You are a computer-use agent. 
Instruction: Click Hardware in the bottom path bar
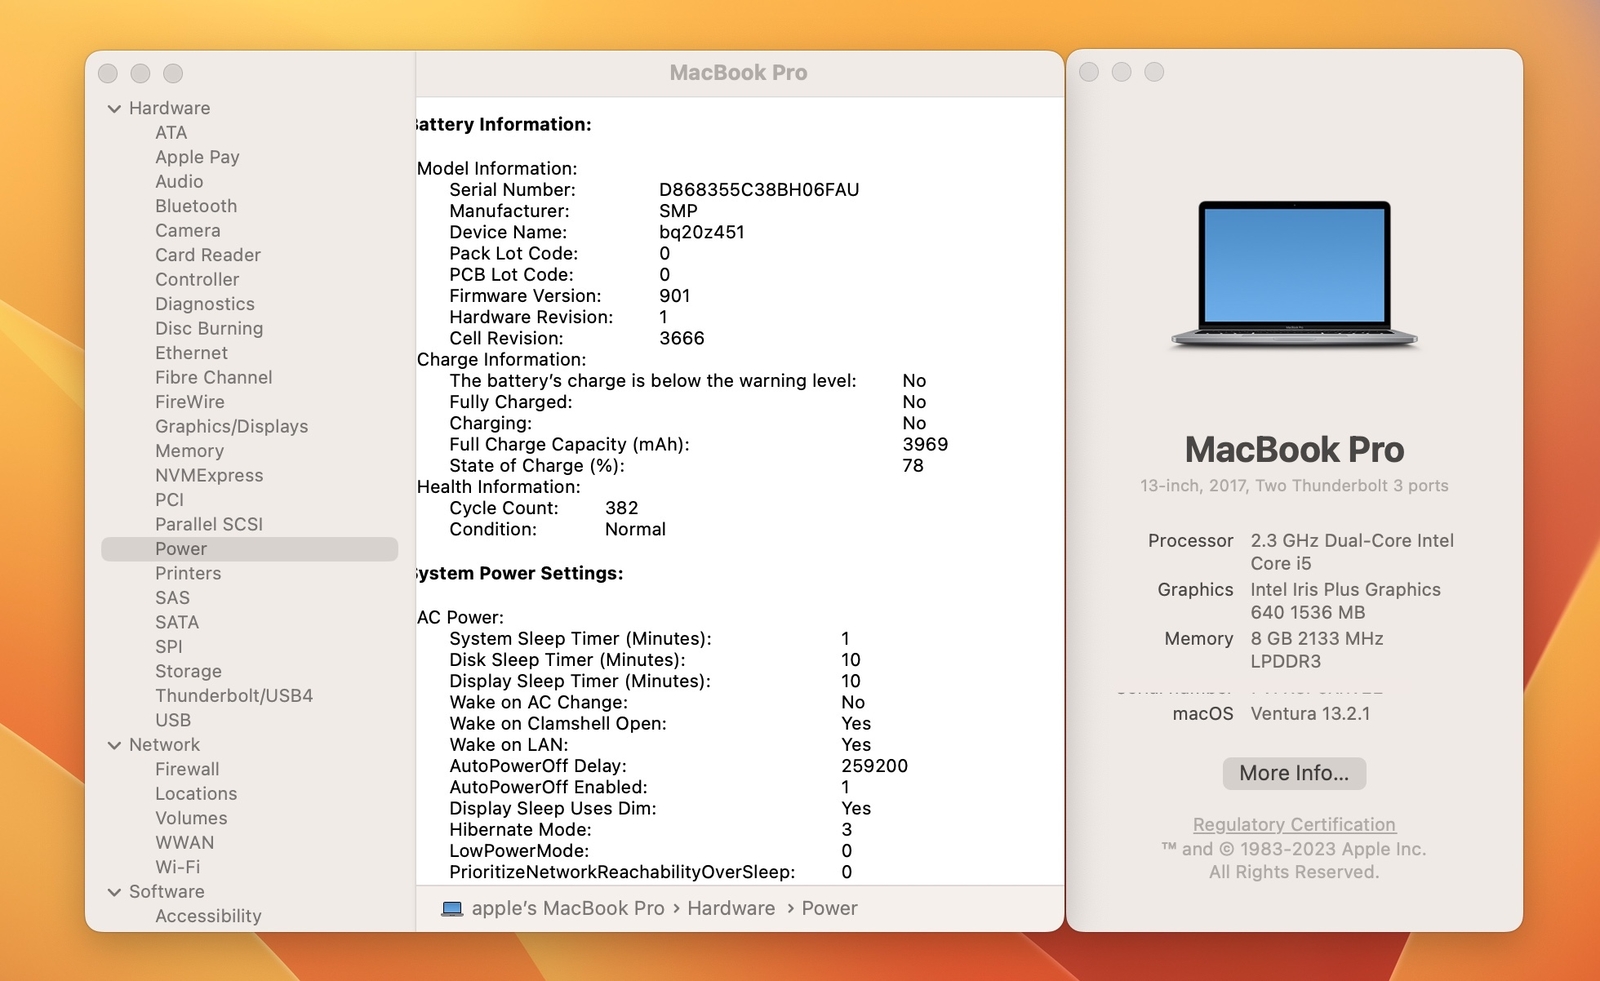731,909
